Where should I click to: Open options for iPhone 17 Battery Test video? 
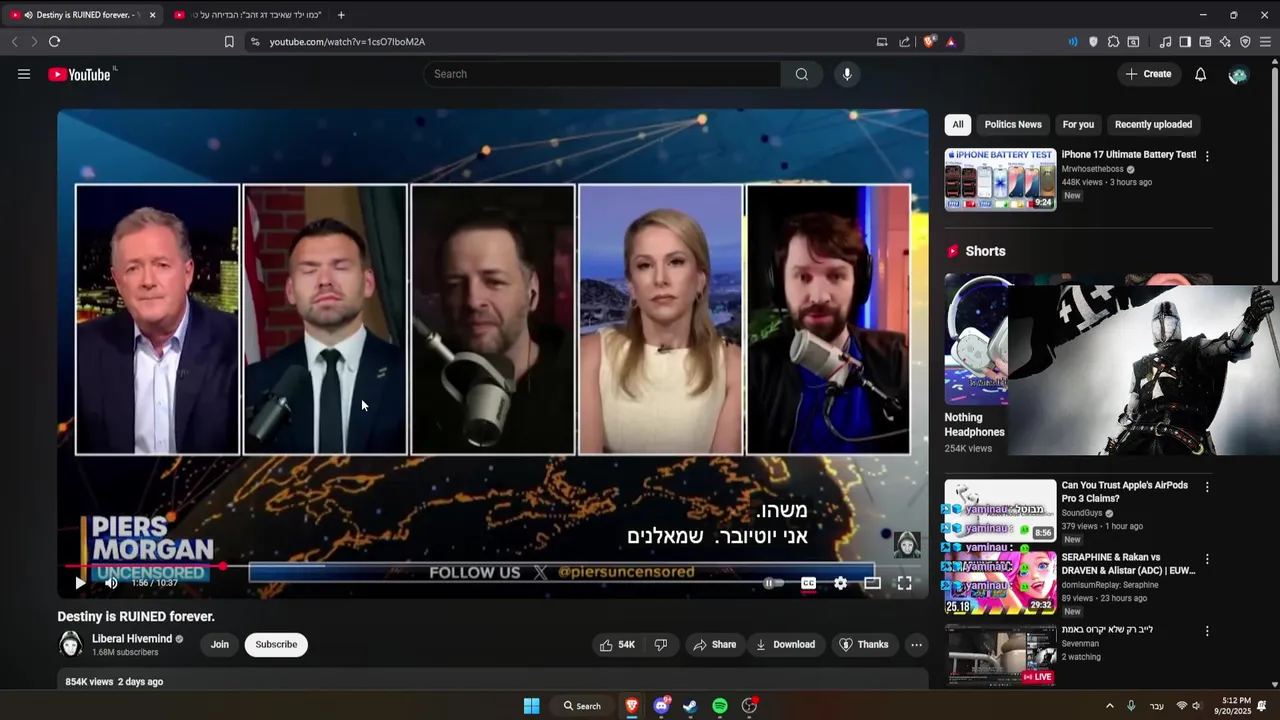(x=1207, y=156)
